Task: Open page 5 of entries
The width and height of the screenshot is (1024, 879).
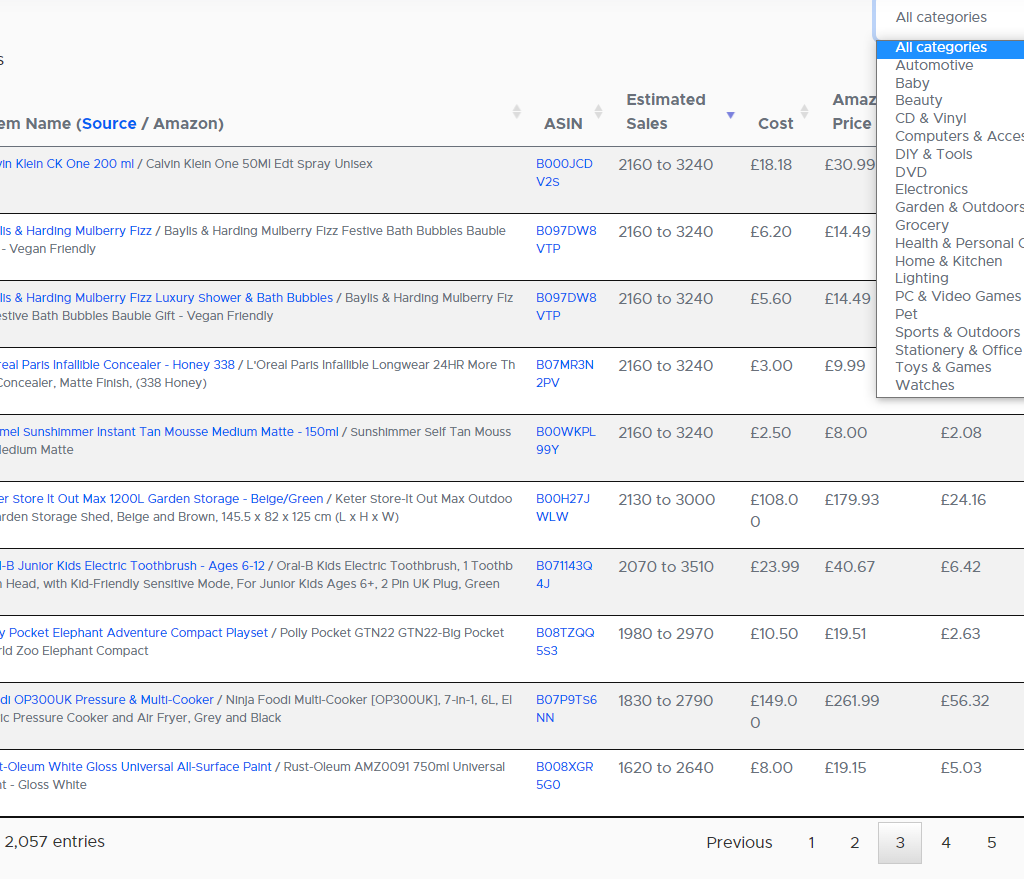Action: pos(991,842)
